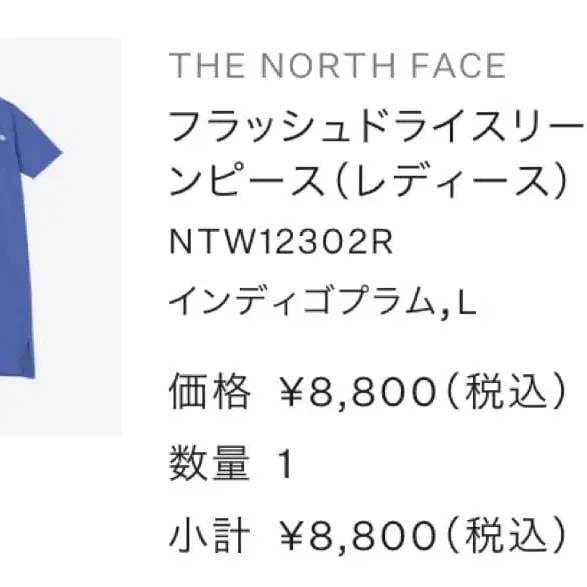The image size is (587, 587).
Task: Open the フラッシュドライスリー product title link
Action: (x=377, y=126)
